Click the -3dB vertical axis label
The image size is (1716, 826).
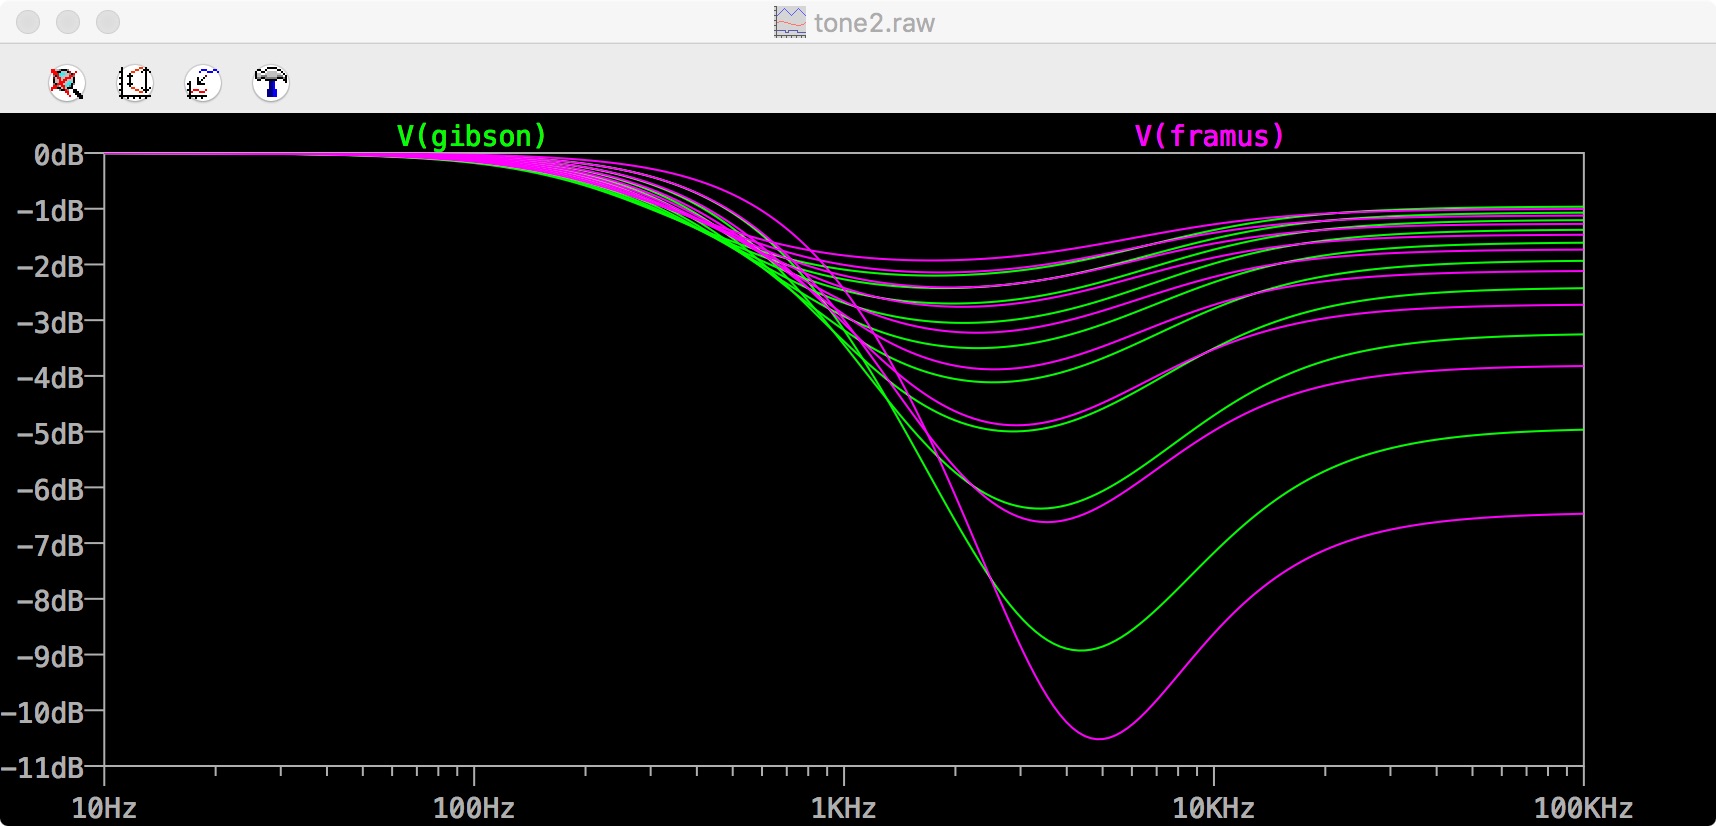50,323
